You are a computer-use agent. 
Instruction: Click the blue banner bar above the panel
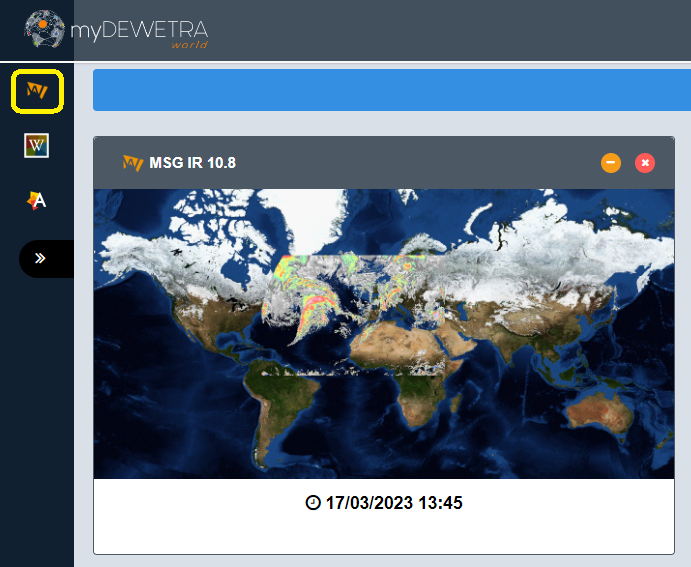(x=390, y=91)
